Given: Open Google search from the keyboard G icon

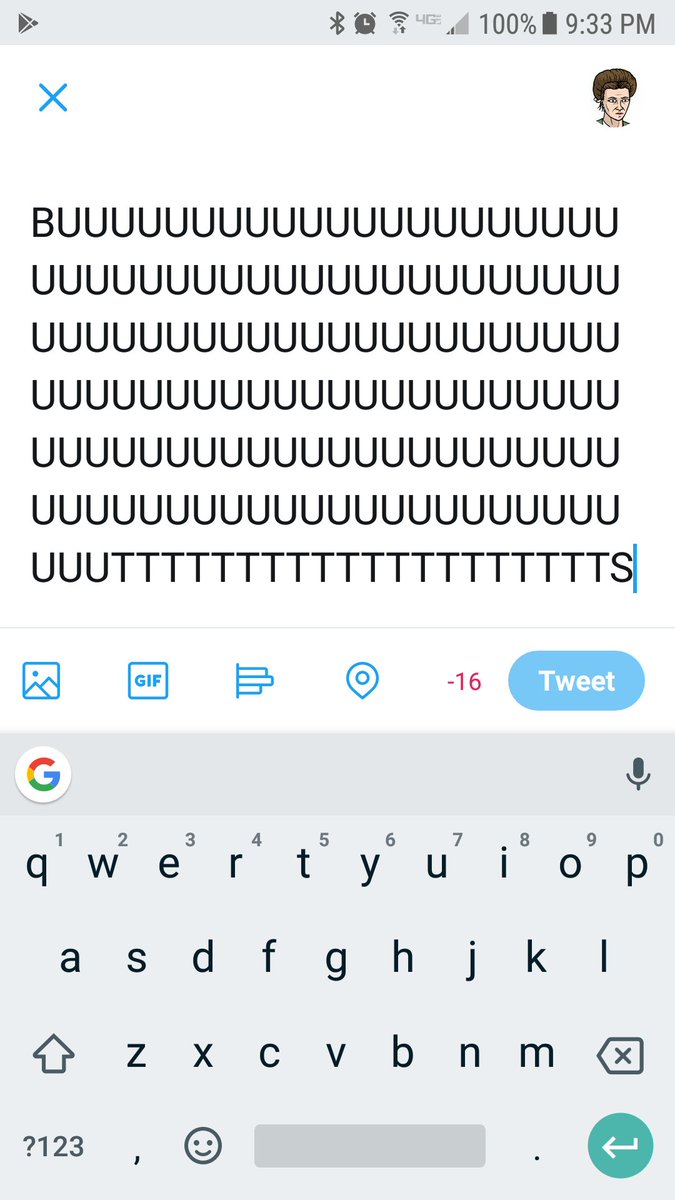Looking at the screenshot, I should click(x=43, y=773).
